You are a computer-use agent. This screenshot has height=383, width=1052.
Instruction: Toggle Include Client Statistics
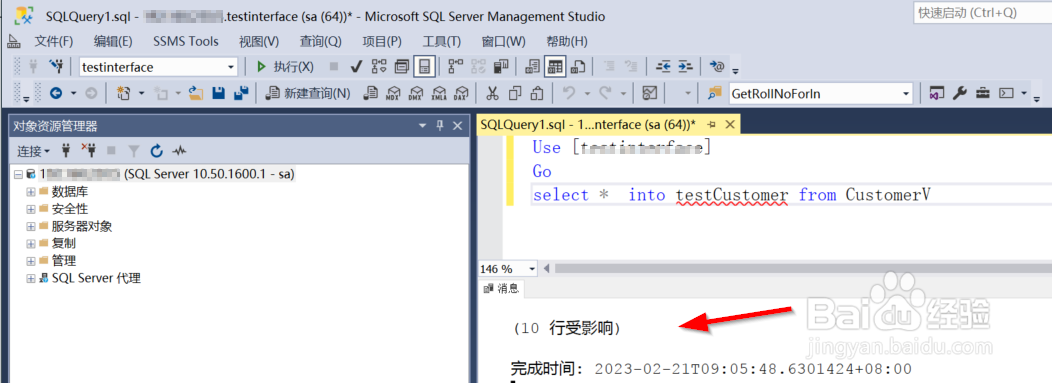501,67
